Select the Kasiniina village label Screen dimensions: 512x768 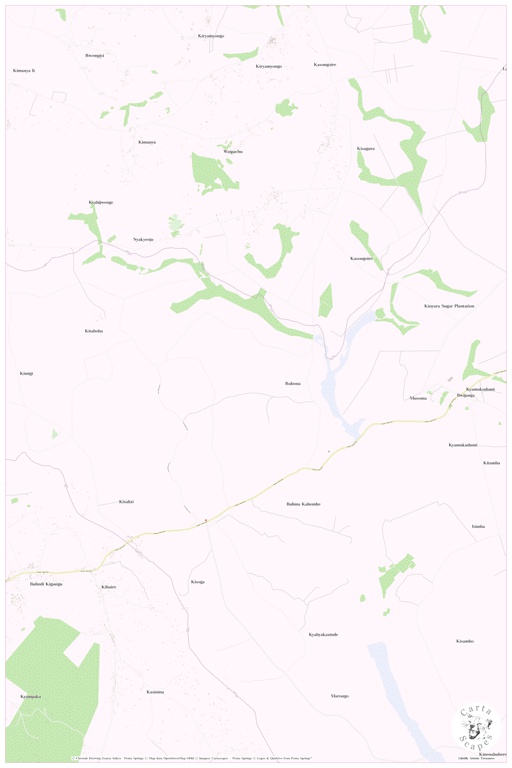[155, 692]
